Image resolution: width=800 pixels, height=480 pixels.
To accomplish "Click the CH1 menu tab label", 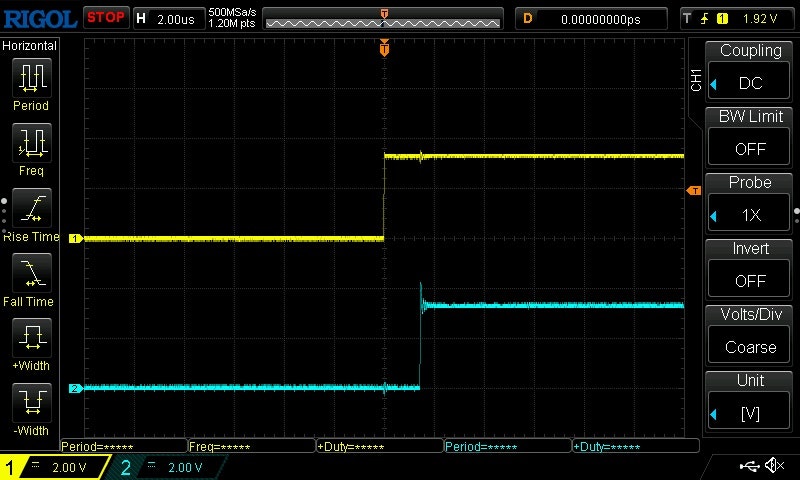I will pos(696,80).
